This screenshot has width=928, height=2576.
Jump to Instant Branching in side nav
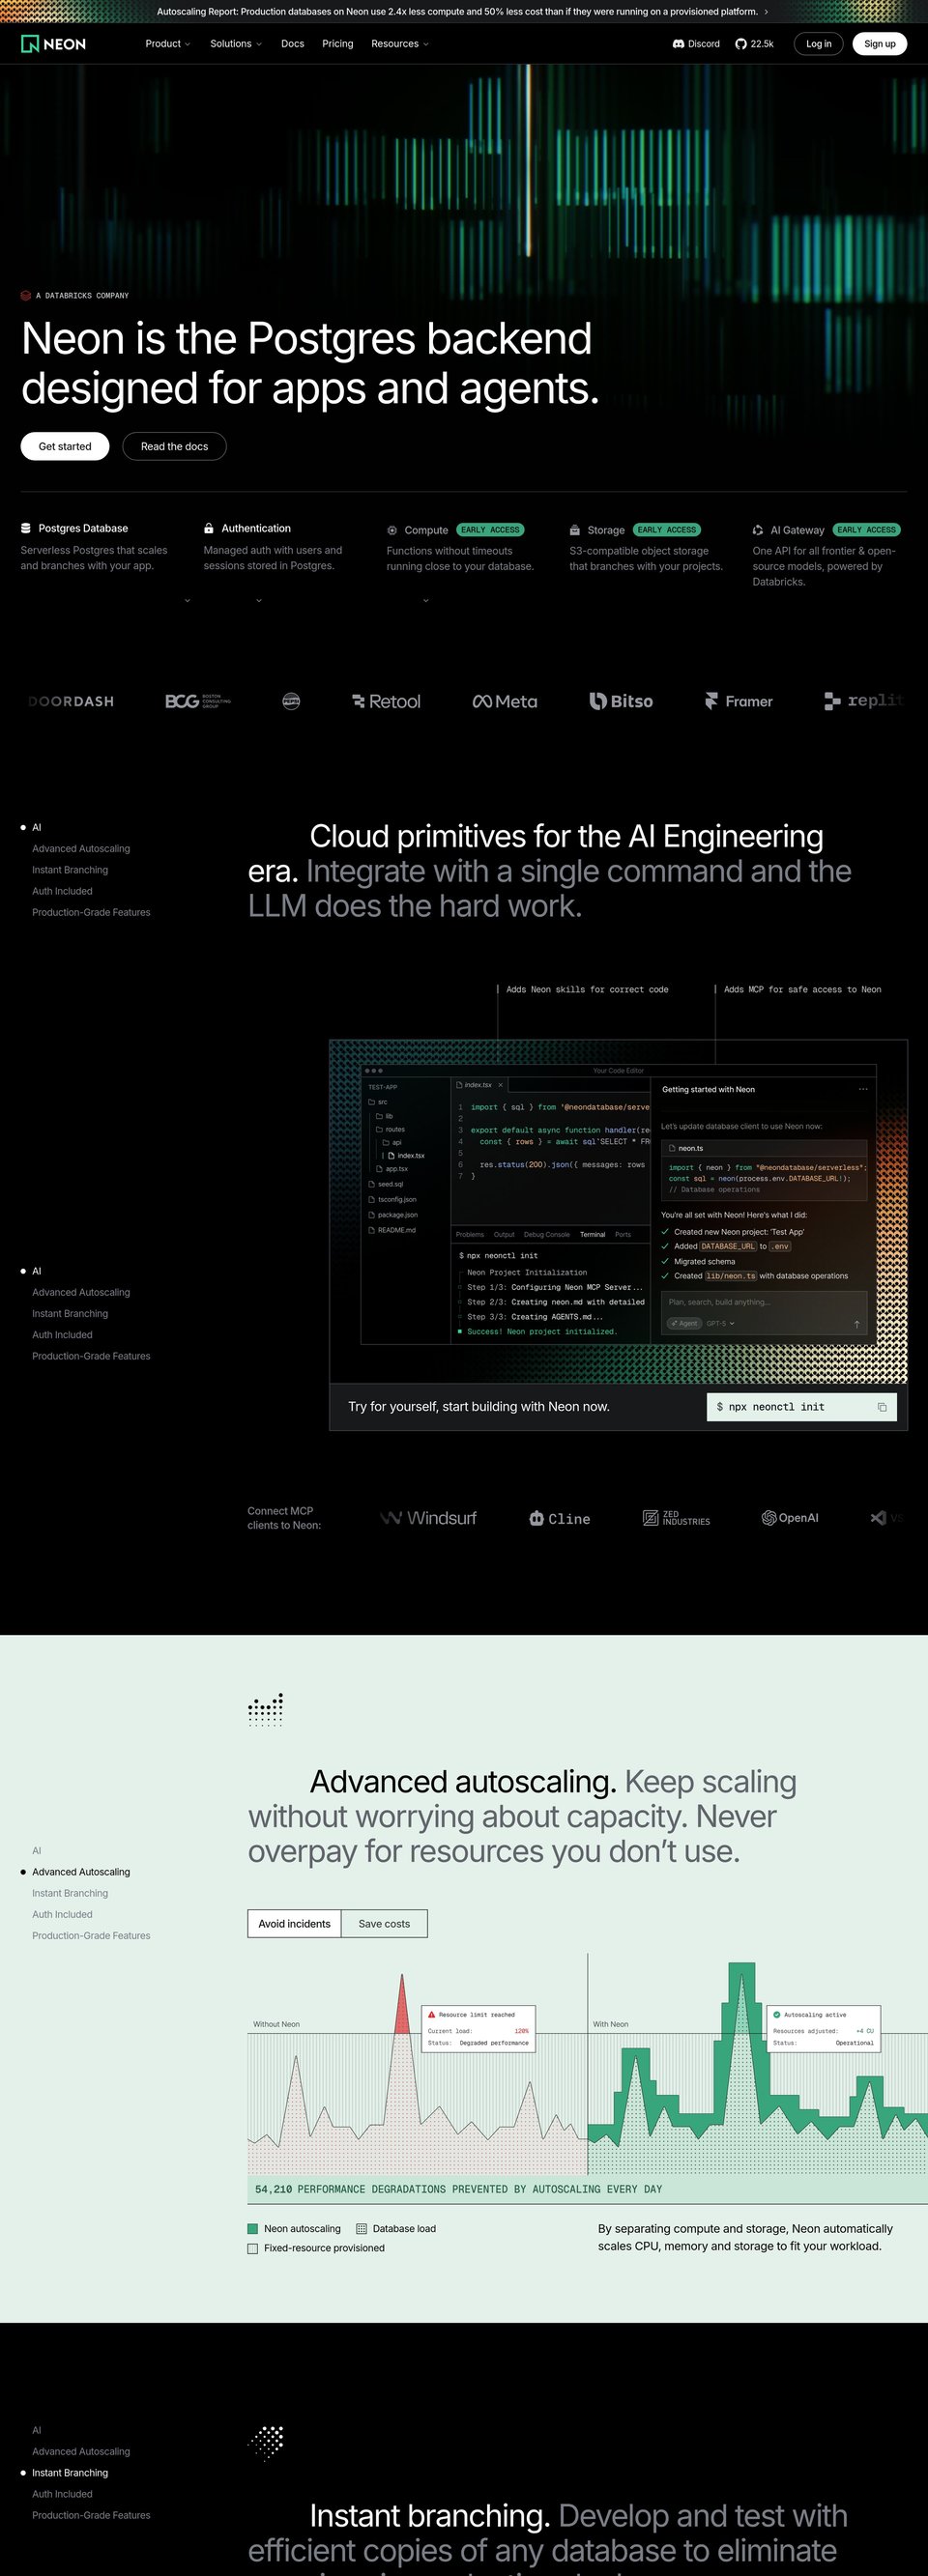pos(70,2472)
